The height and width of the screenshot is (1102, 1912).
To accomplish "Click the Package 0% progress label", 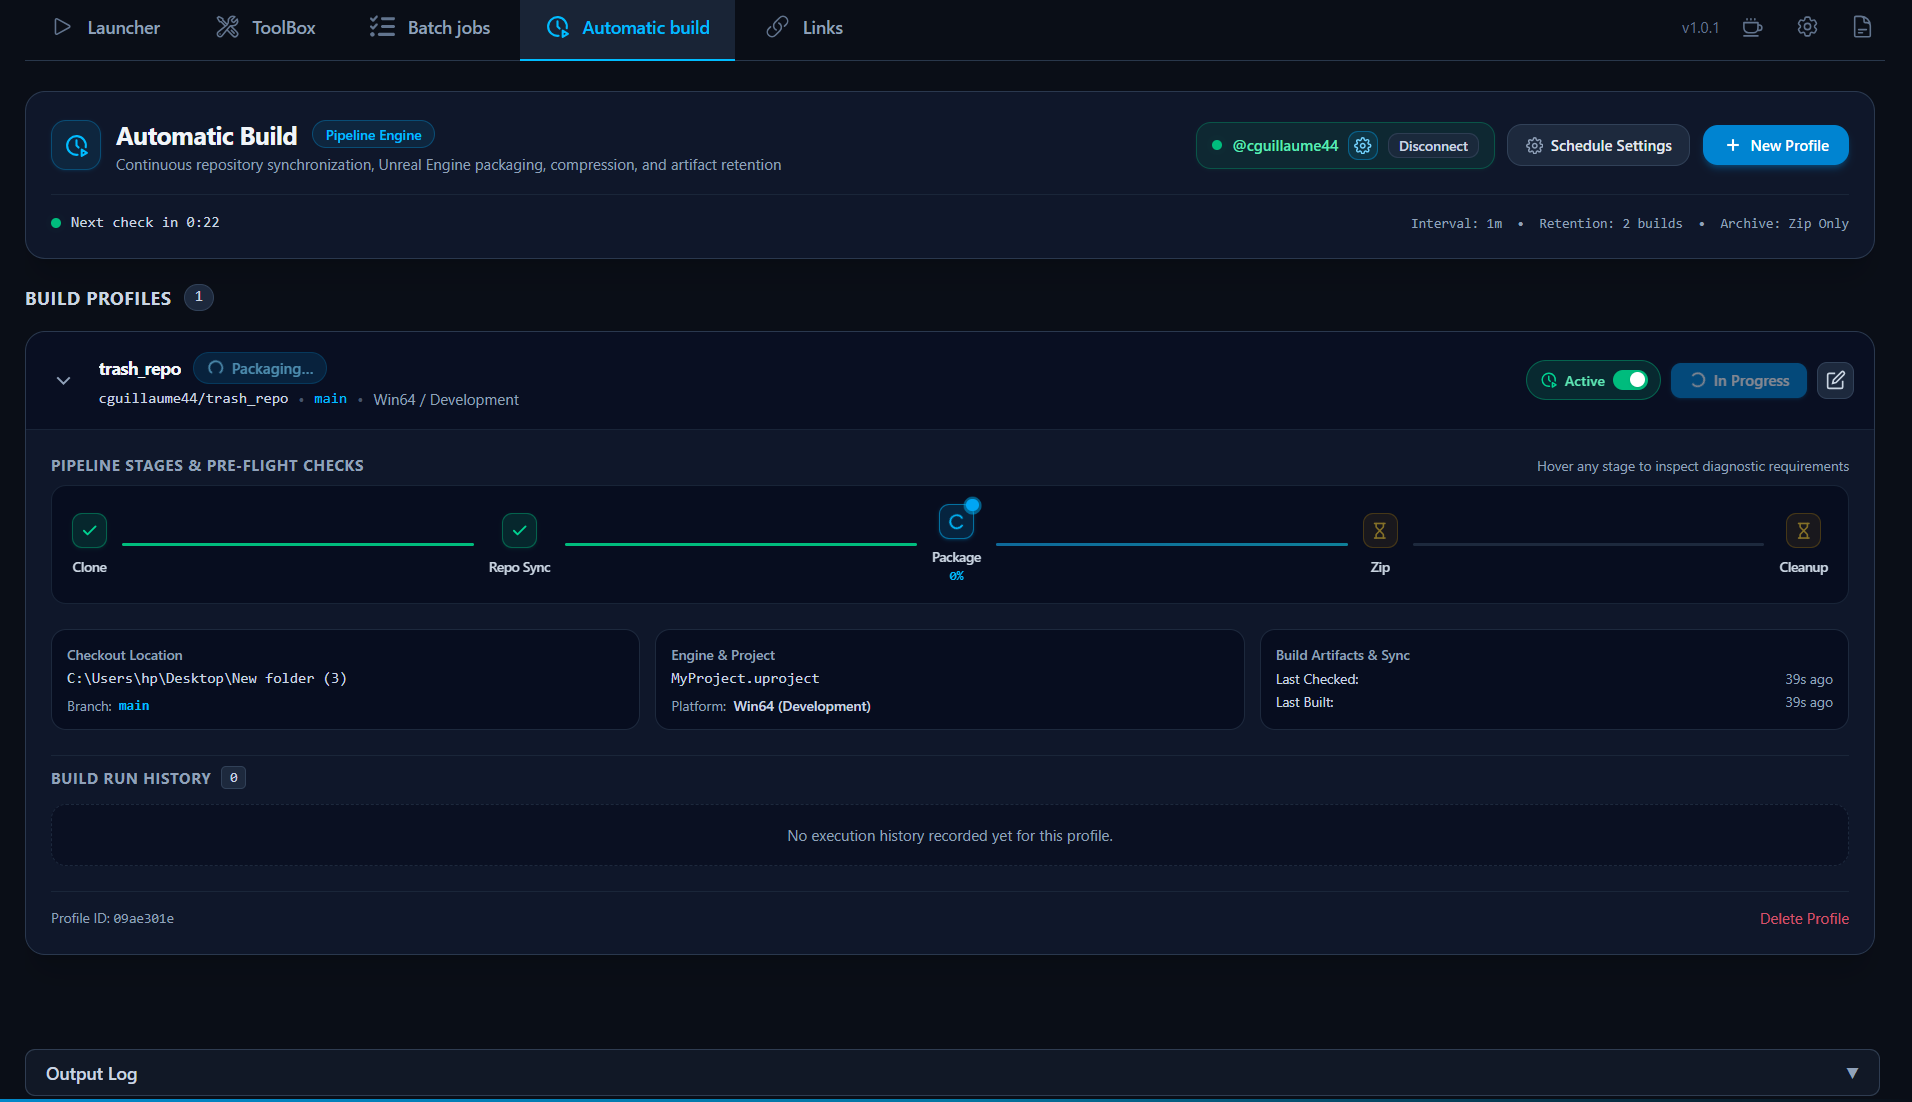I will click(x=956, y=576).
